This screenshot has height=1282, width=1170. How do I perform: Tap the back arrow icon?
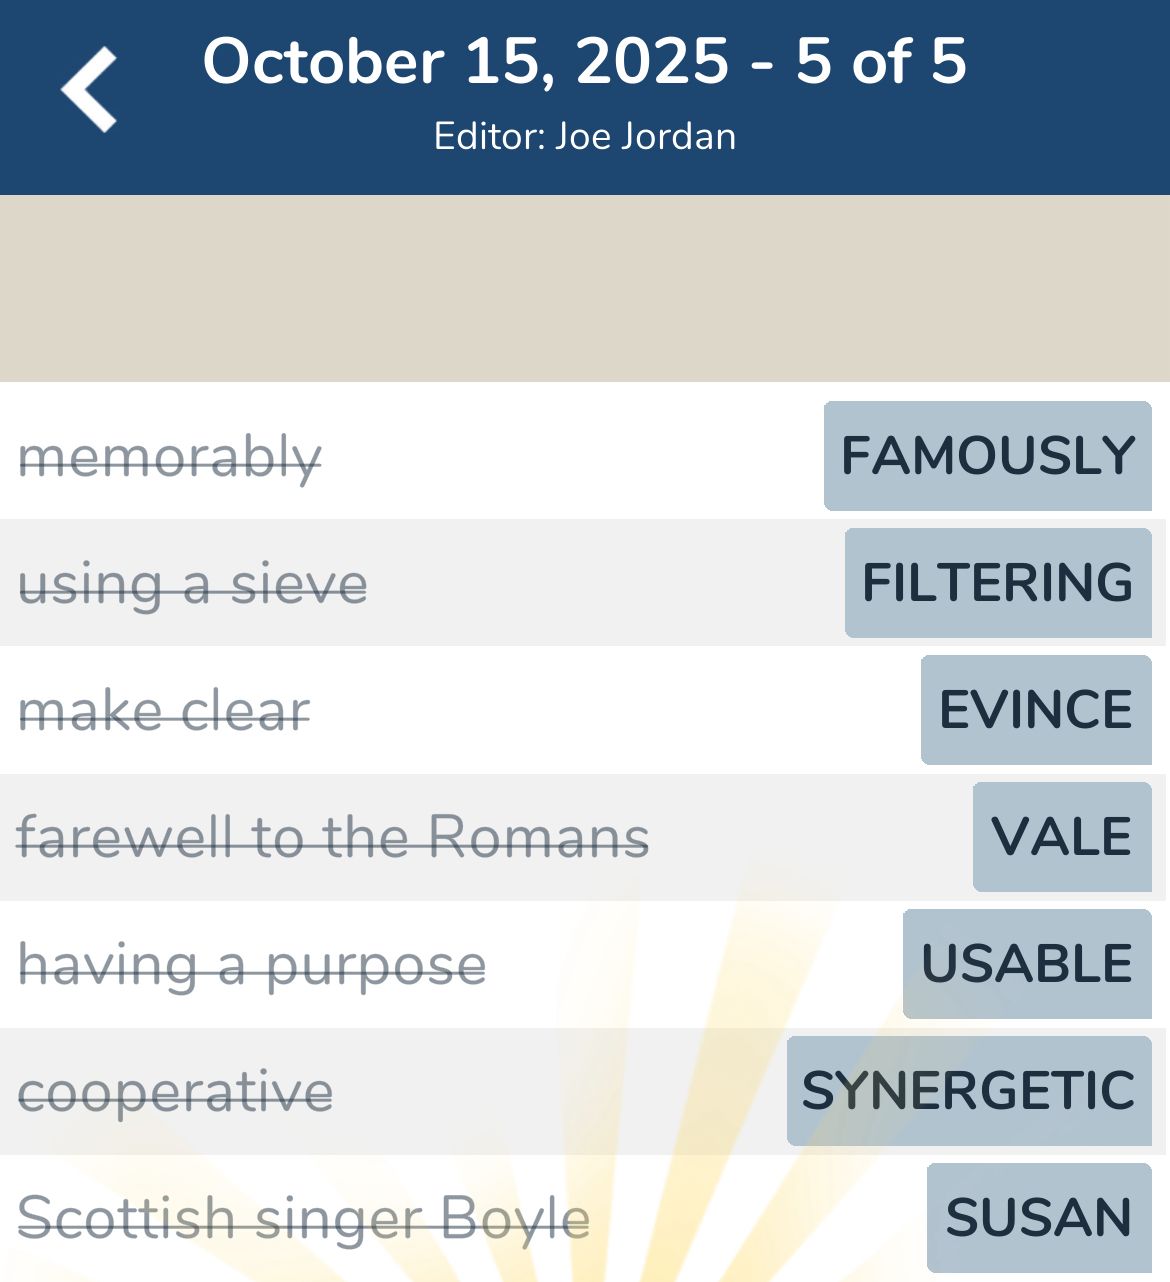click(x=90, y=90)
